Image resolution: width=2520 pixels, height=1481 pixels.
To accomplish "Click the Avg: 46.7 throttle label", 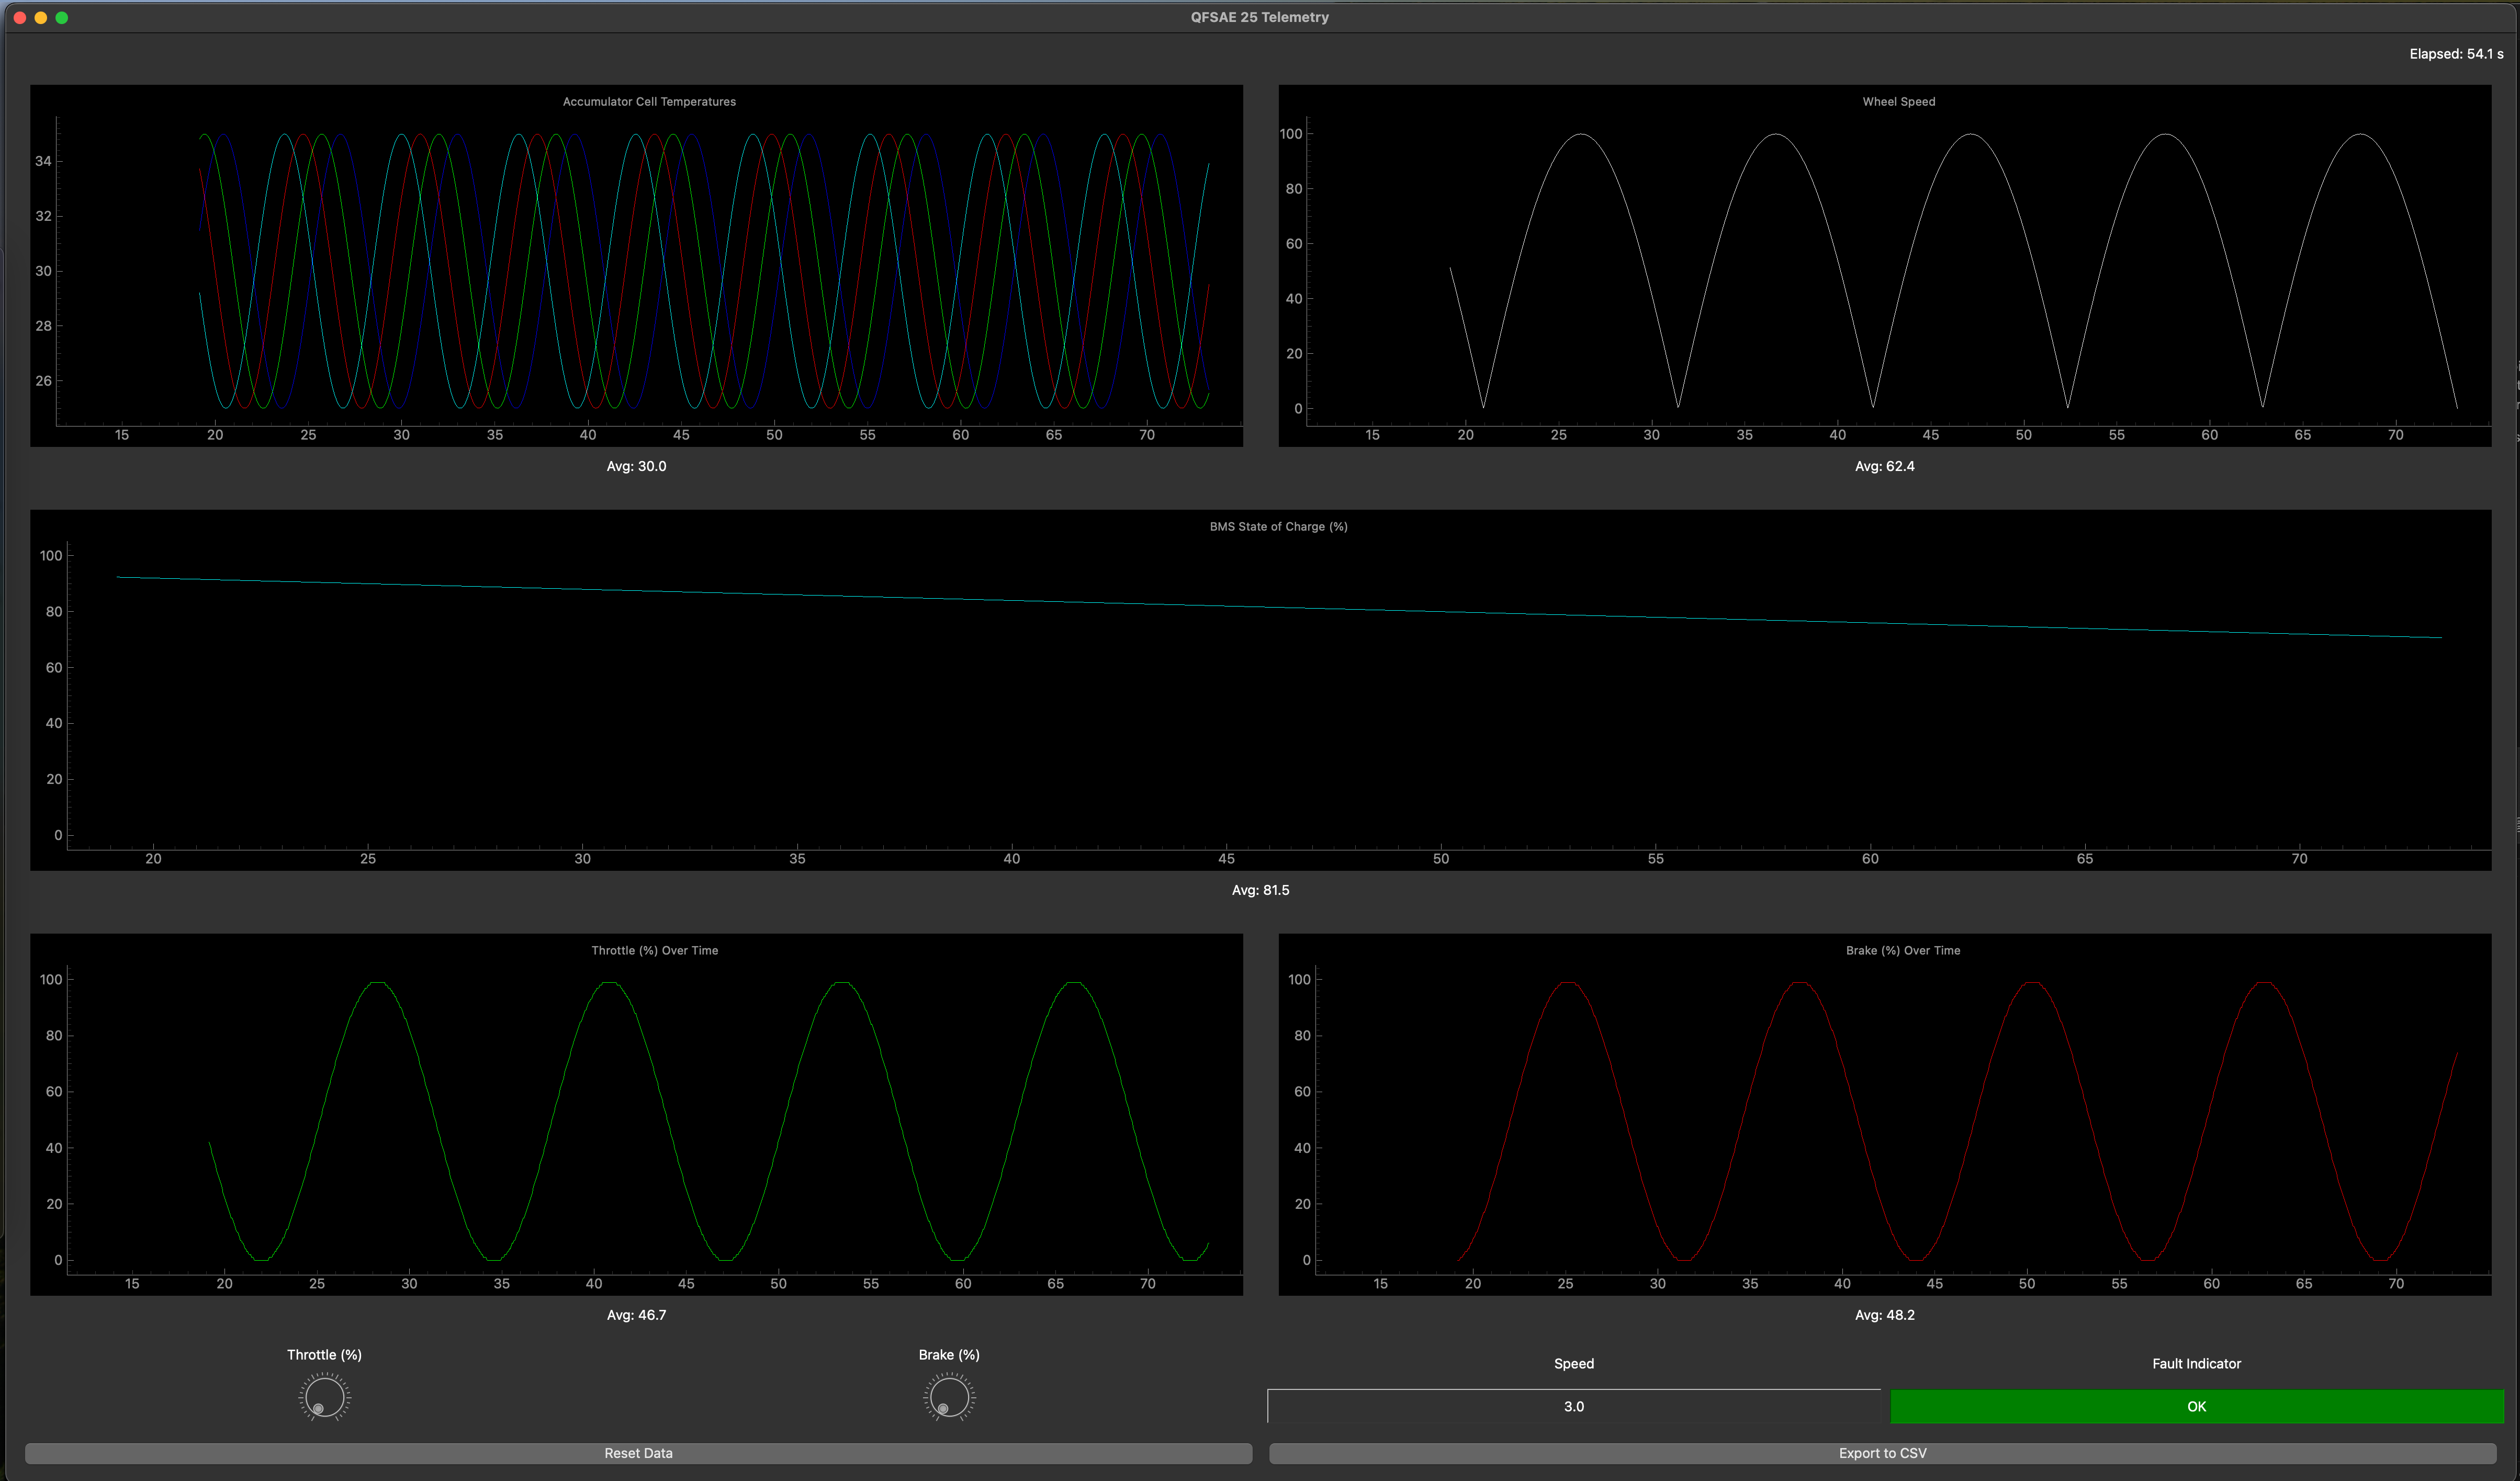I will 637,1315.
